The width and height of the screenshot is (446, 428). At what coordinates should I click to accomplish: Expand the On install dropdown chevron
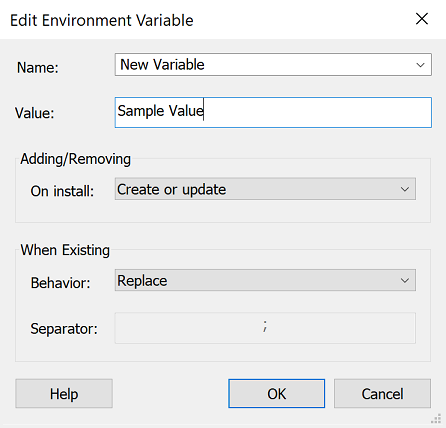pos(405,189)
